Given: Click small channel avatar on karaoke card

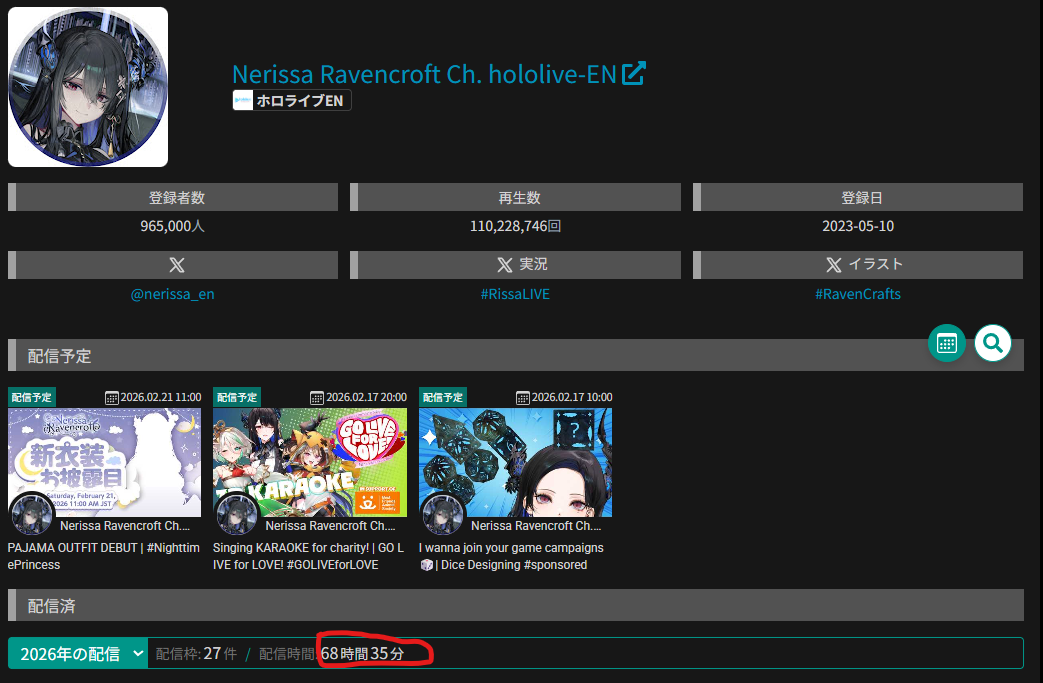Looking at the screenshot, I should 237,515.
